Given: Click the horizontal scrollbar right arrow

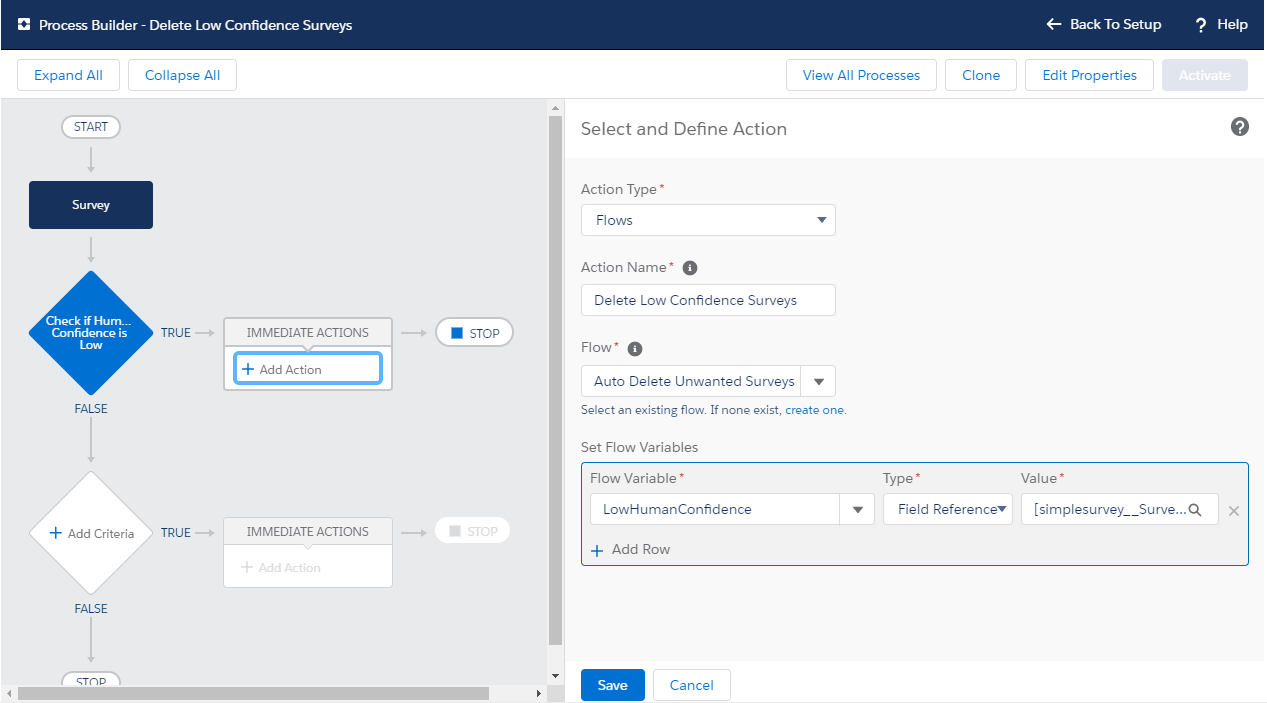Looking at the screenshot, I should tap(538, 693).
